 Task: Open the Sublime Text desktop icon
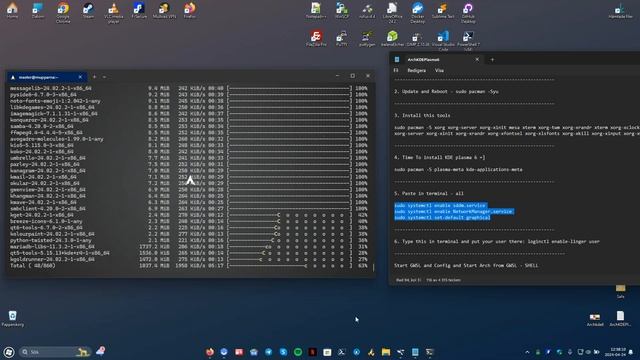[443, 11]
